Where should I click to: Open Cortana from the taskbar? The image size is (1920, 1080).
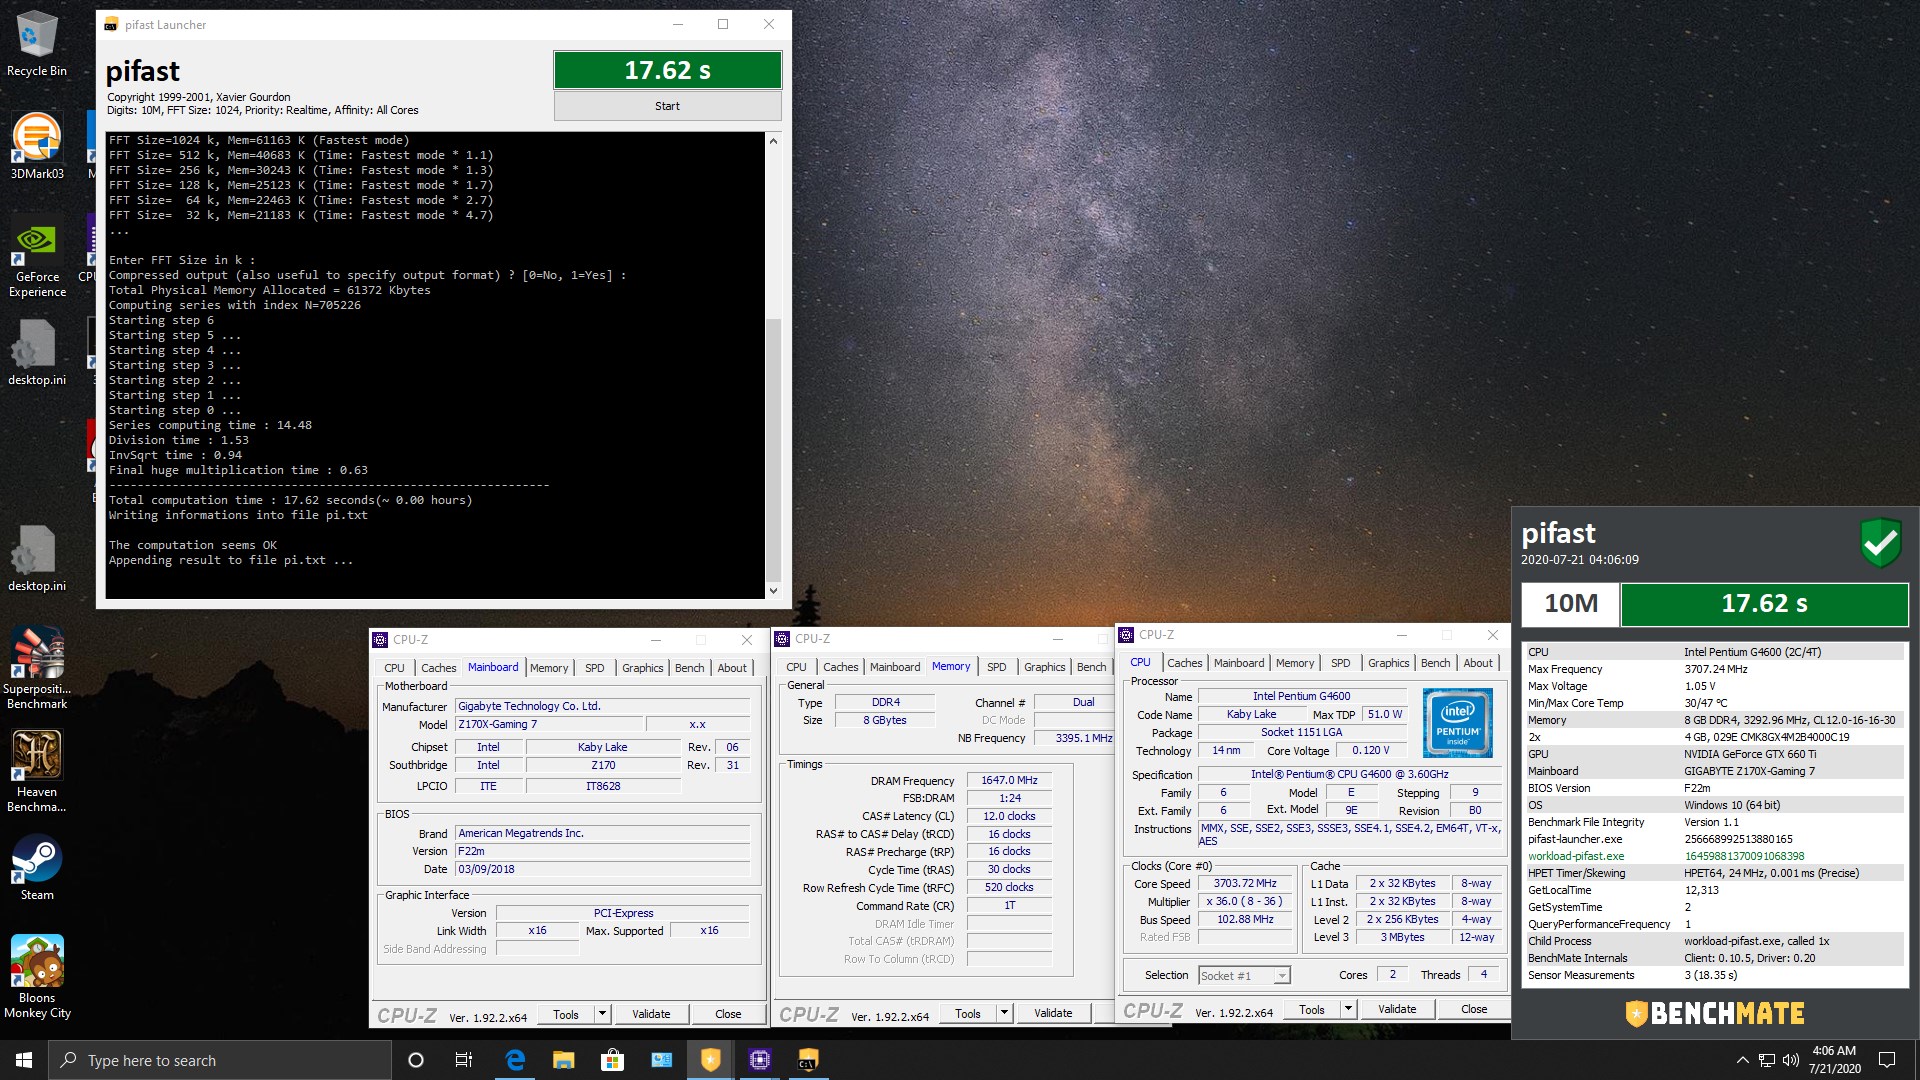click(x=416, y=1060)
